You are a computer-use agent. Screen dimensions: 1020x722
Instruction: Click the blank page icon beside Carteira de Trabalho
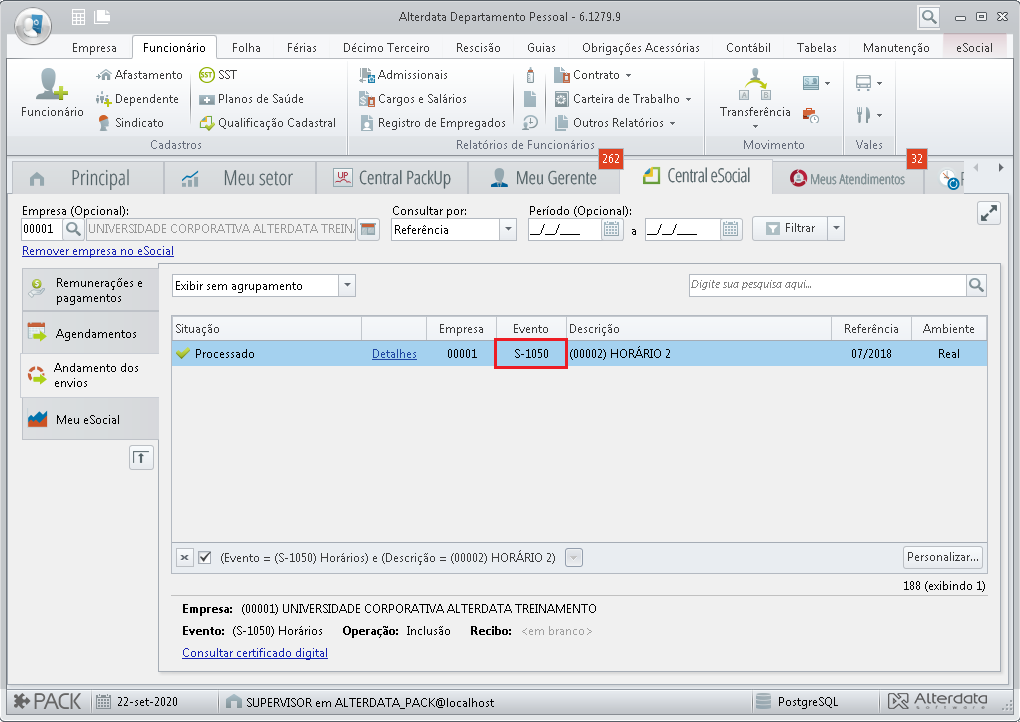click(x=530, y=99)
